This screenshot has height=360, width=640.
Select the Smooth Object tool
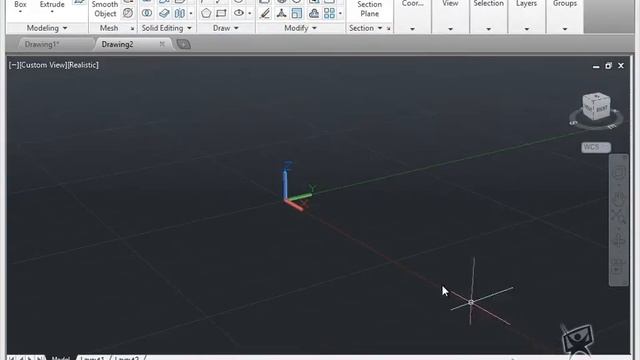coord(105,9)
